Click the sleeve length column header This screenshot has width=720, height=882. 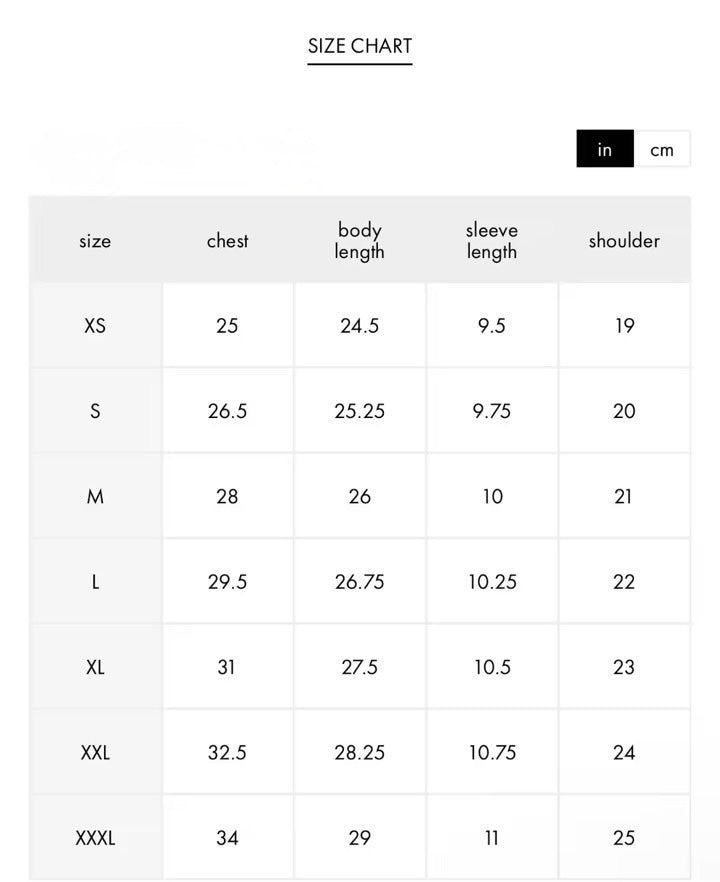pos(492,241)
